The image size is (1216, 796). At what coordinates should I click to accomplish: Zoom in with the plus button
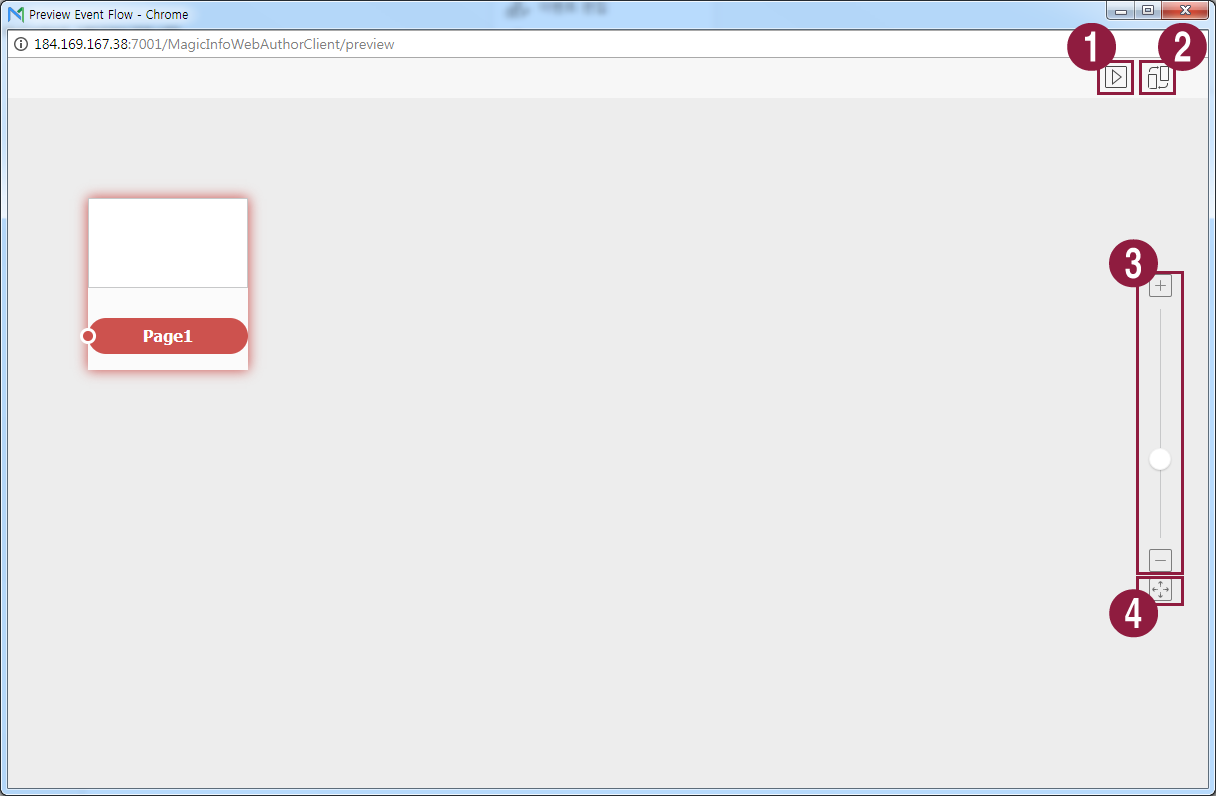1160,287
